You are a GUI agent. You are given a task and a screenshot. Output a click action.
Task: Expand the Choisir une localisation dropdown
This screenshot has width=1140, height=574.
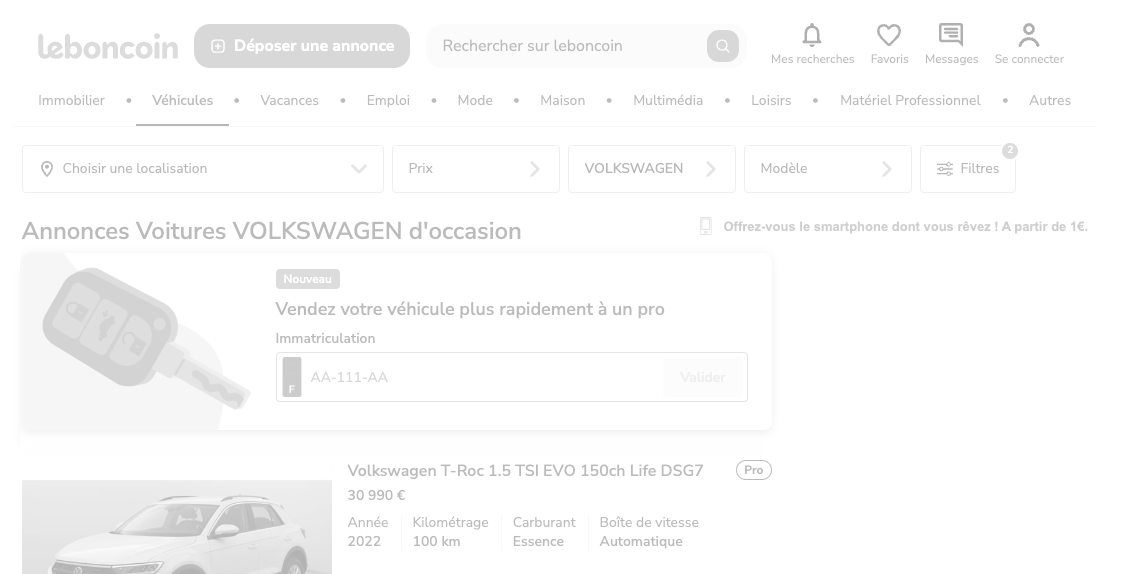(x=203, y=169)
